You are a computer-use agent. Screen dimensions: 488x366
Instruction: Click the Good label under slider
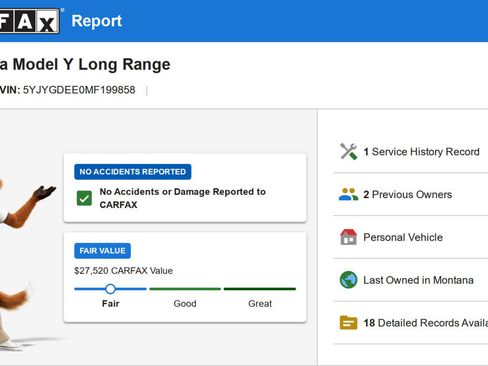point(185,304)
